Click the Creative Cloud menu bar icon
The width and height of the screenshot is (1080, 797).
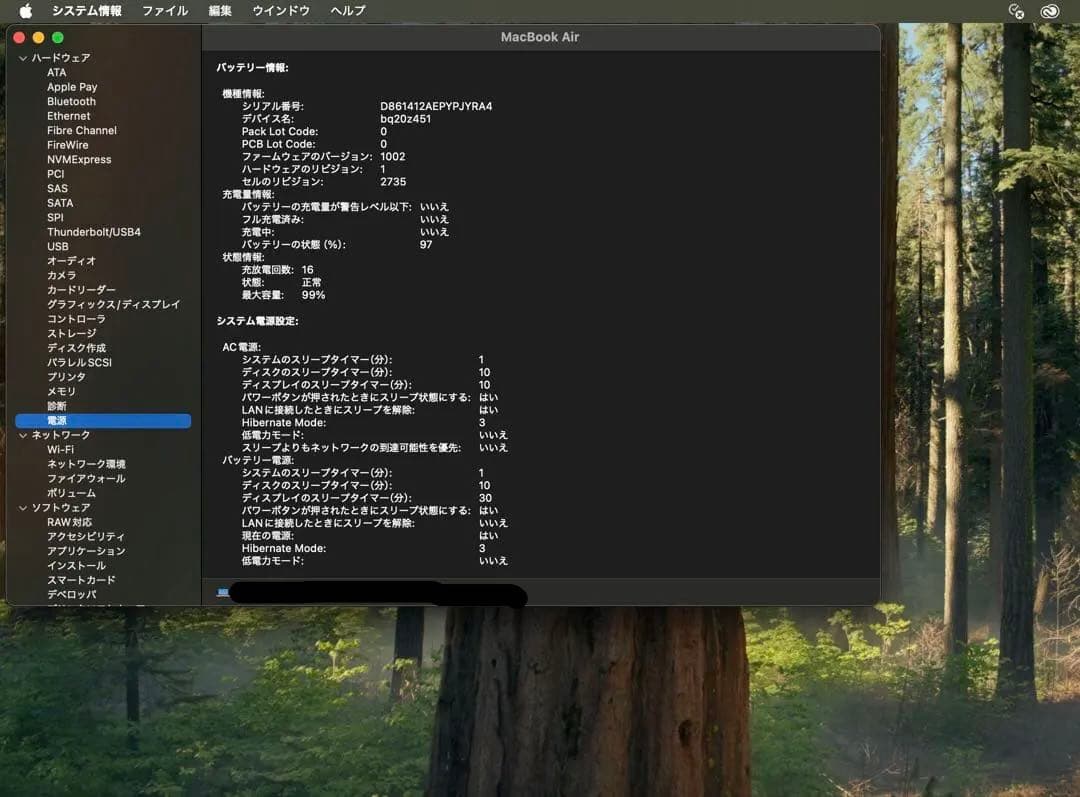point(1049,11)
